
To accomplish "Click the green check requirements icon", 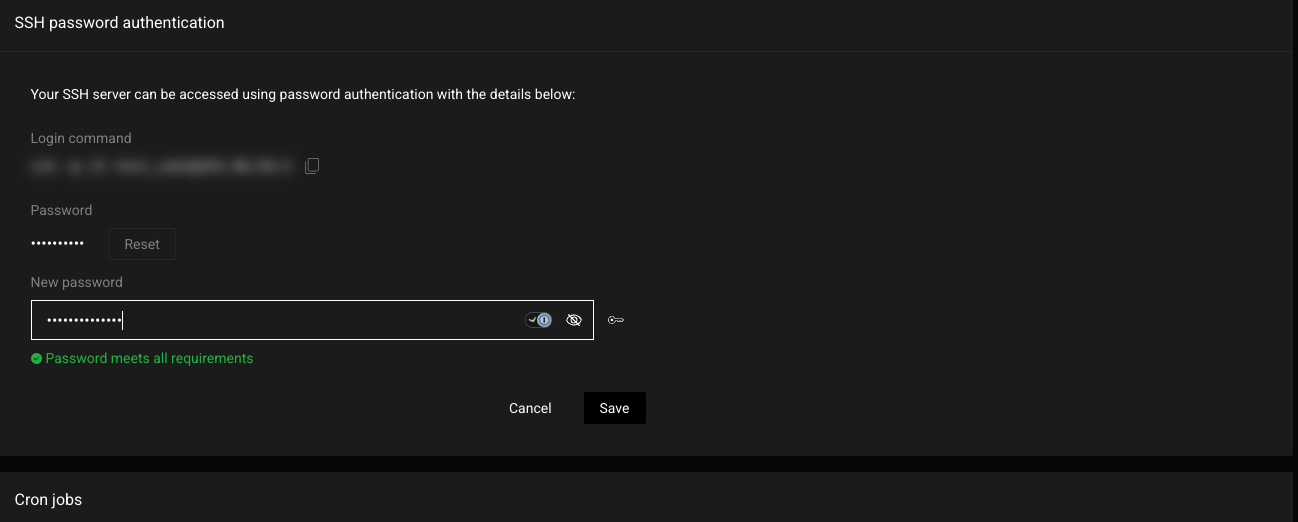I will [x=36, y=358].
